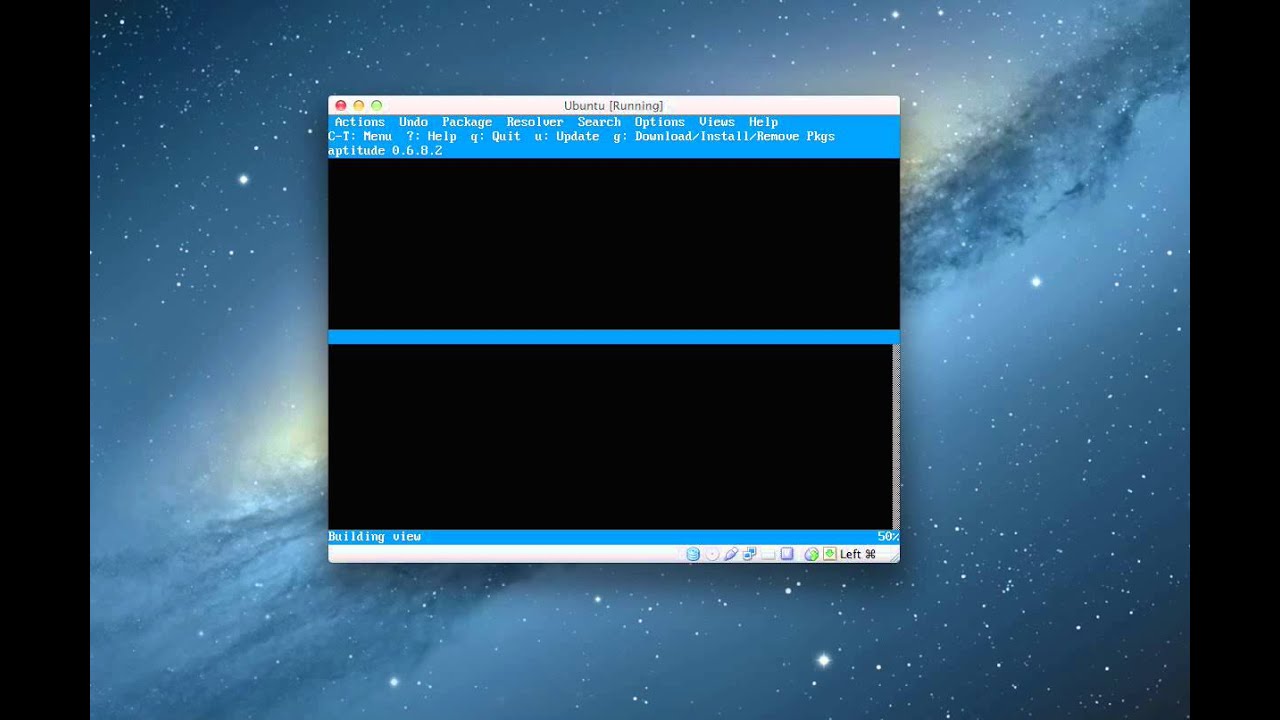1280x720 pixels.
Task: Minimize the Ubuntu VM window
Action: (358, 105)
